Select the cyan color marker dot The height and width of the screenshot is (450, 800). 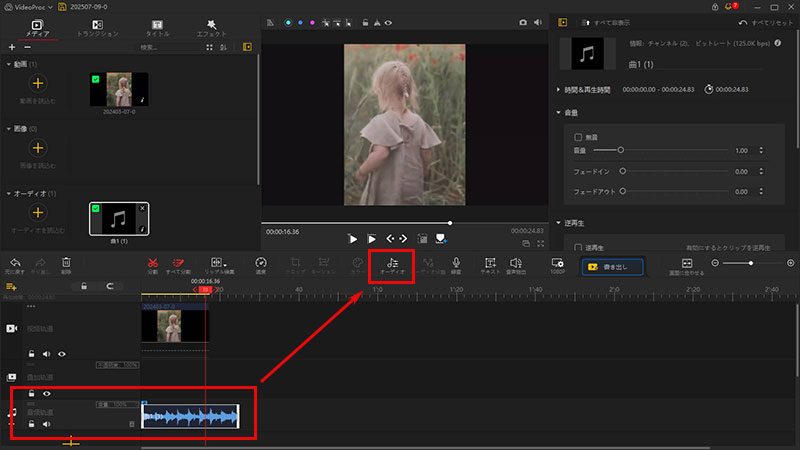(x=288, y=22)
